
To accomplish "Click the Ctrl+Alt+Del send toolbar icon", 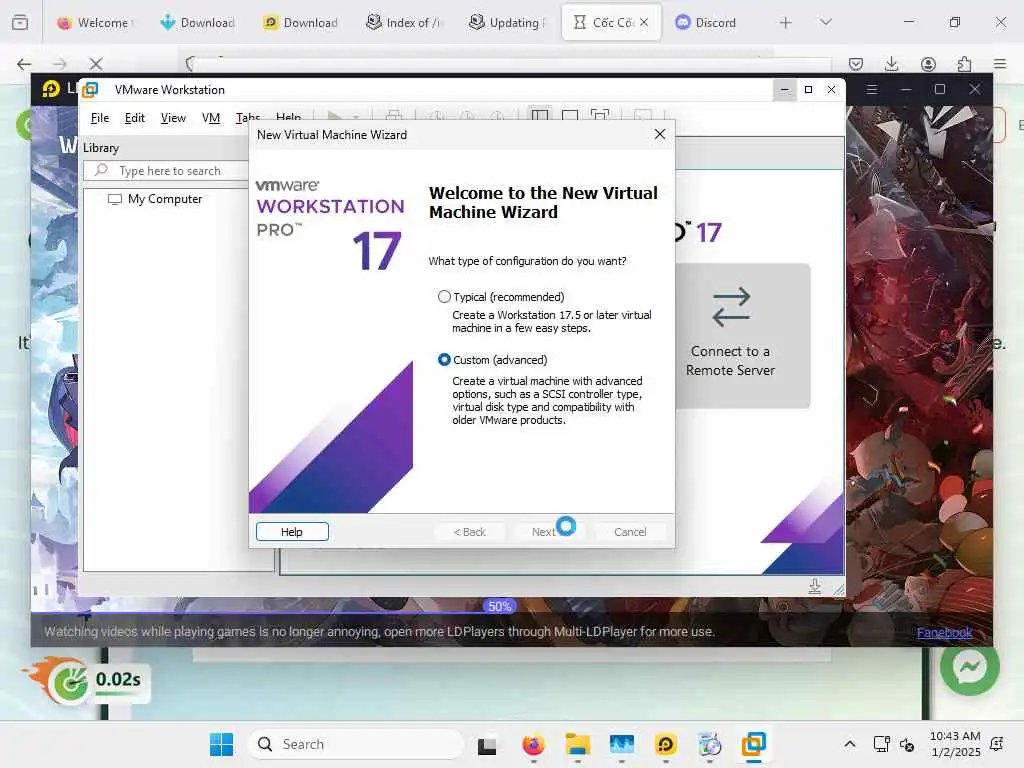I will (394, 116).
